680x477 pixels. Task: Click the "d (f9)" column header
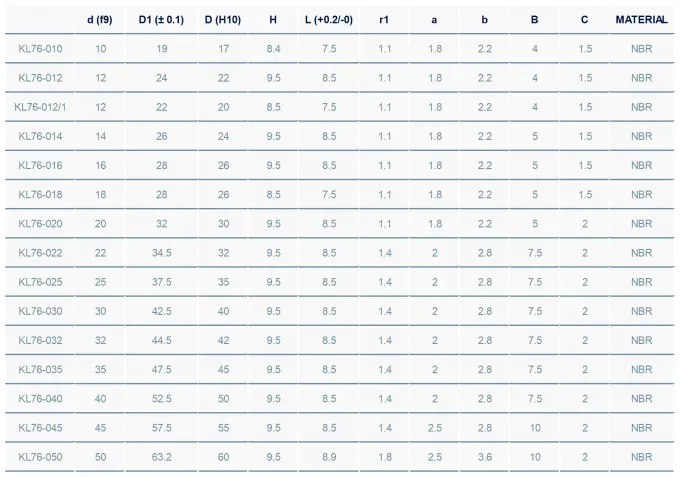pos(100,19)
